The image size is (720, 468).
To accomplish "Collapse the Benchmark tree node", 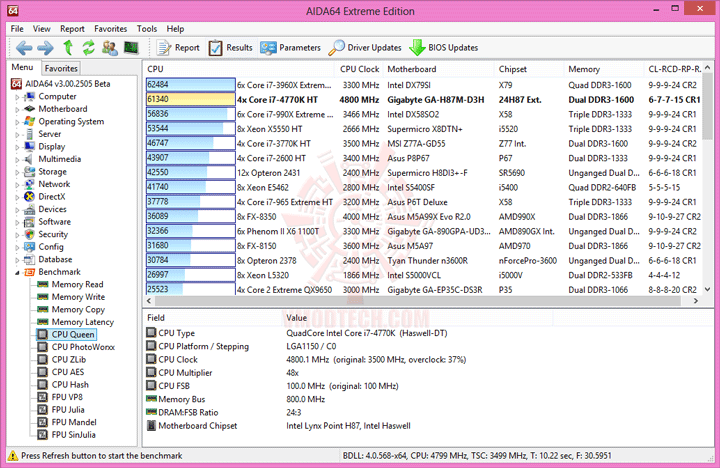I will [17, 272].
